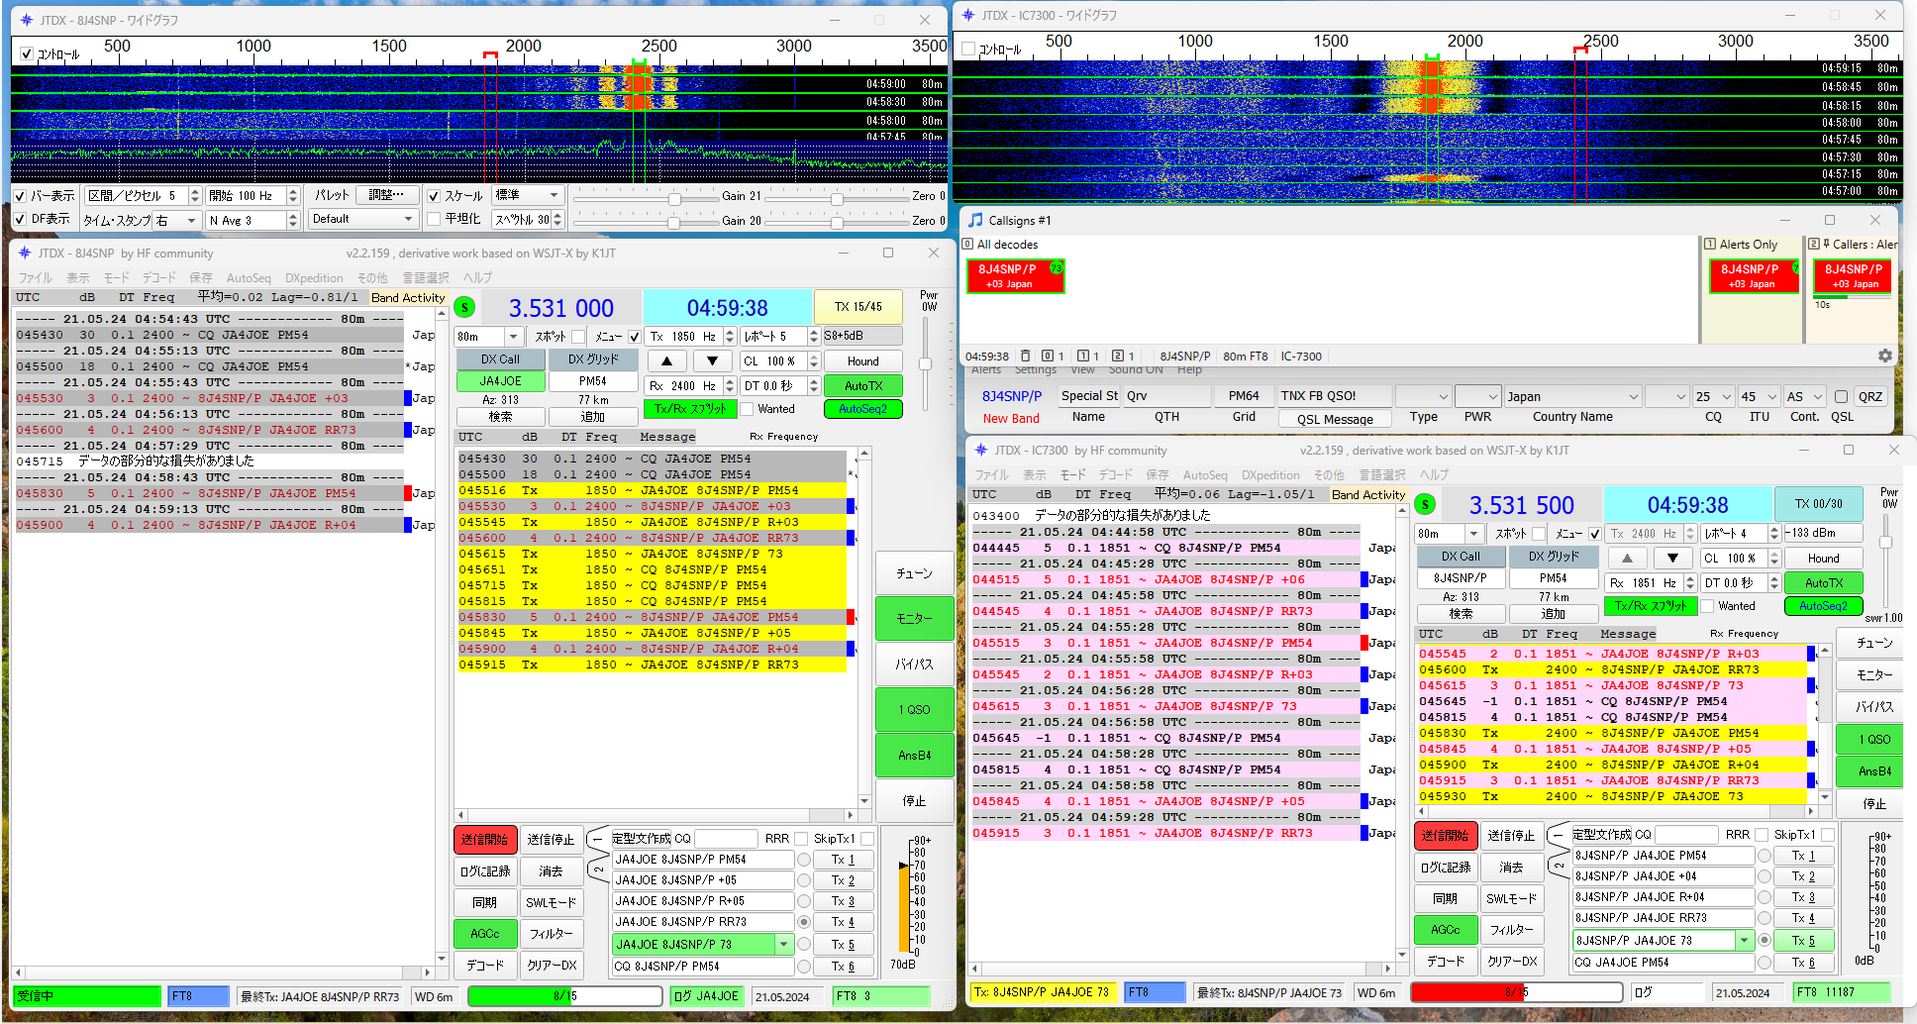Open the ファイル menu in 8J4SNP window
The height and width of the screenshot is (1024, 1917).
tap(35, 278)
